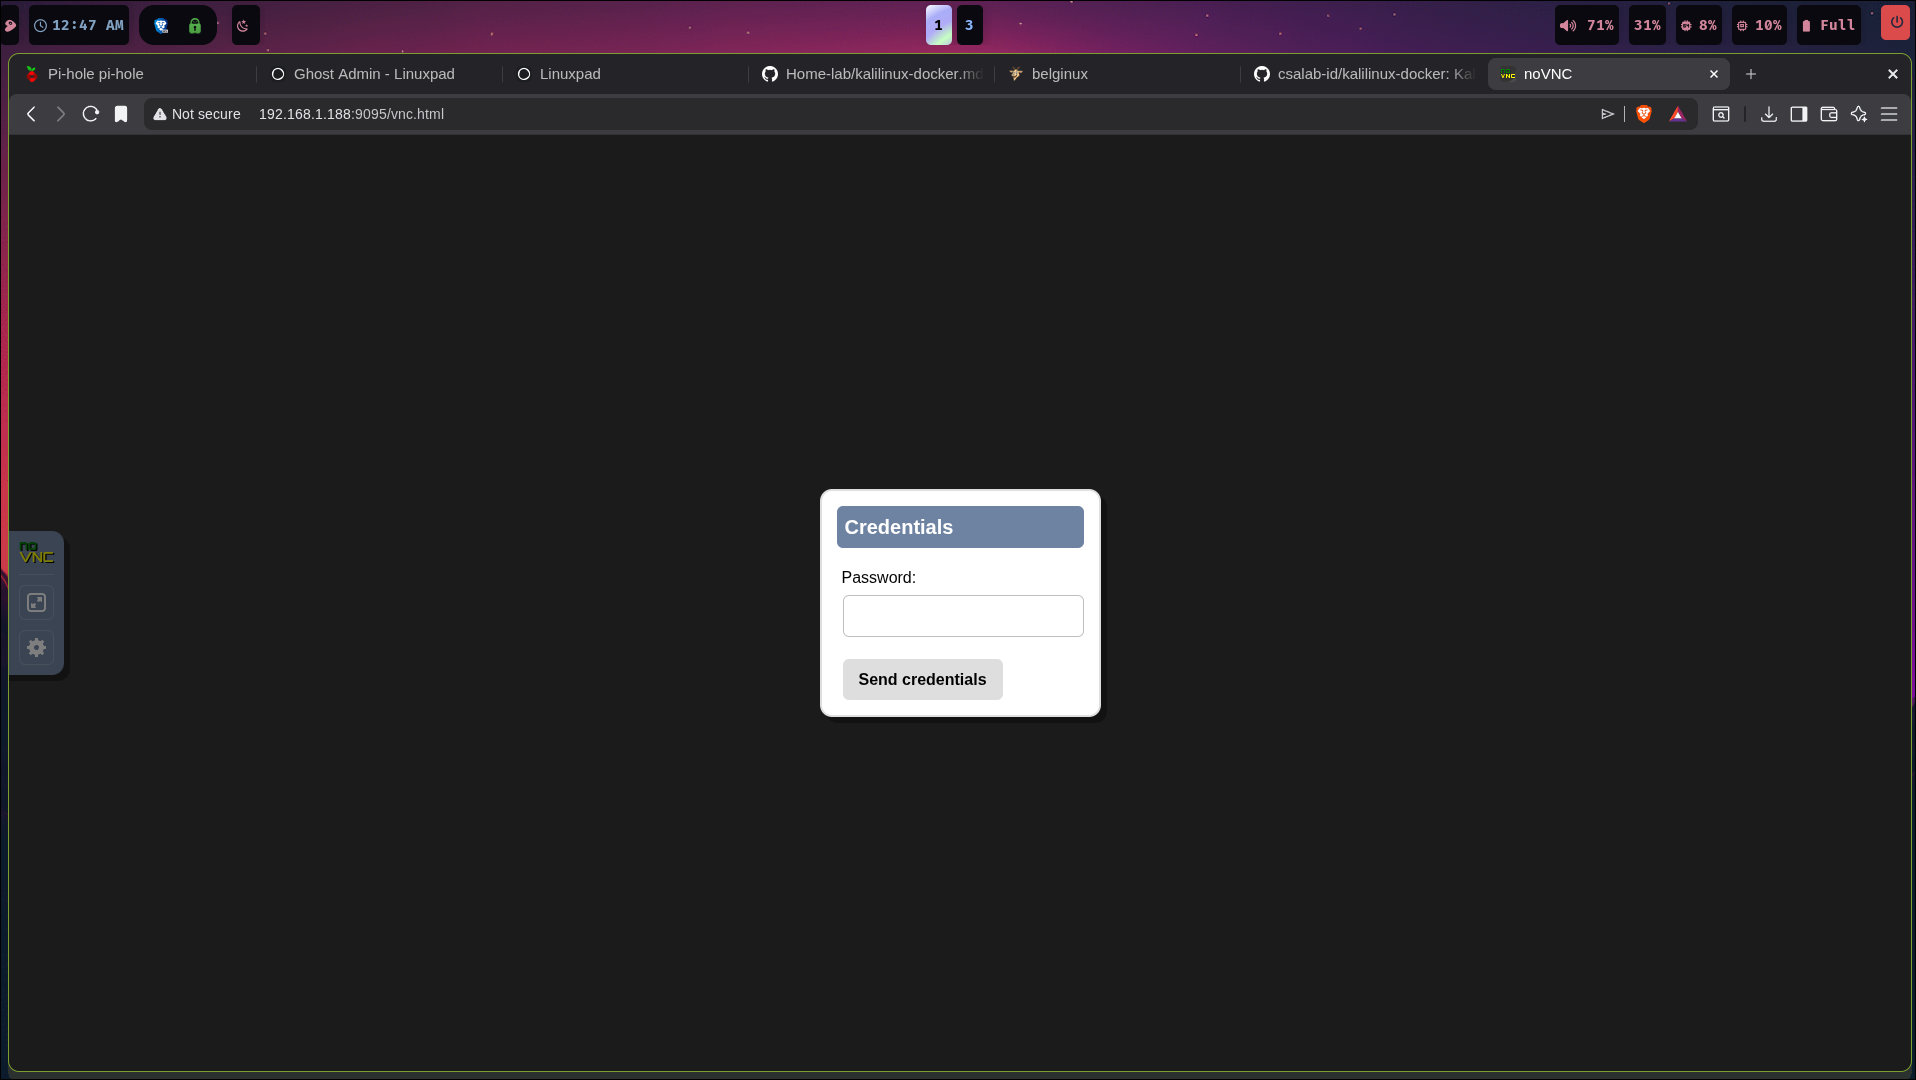Open the browser hamburger menu
The width and height of the screenshot is (1916, 1080).
1889,114
